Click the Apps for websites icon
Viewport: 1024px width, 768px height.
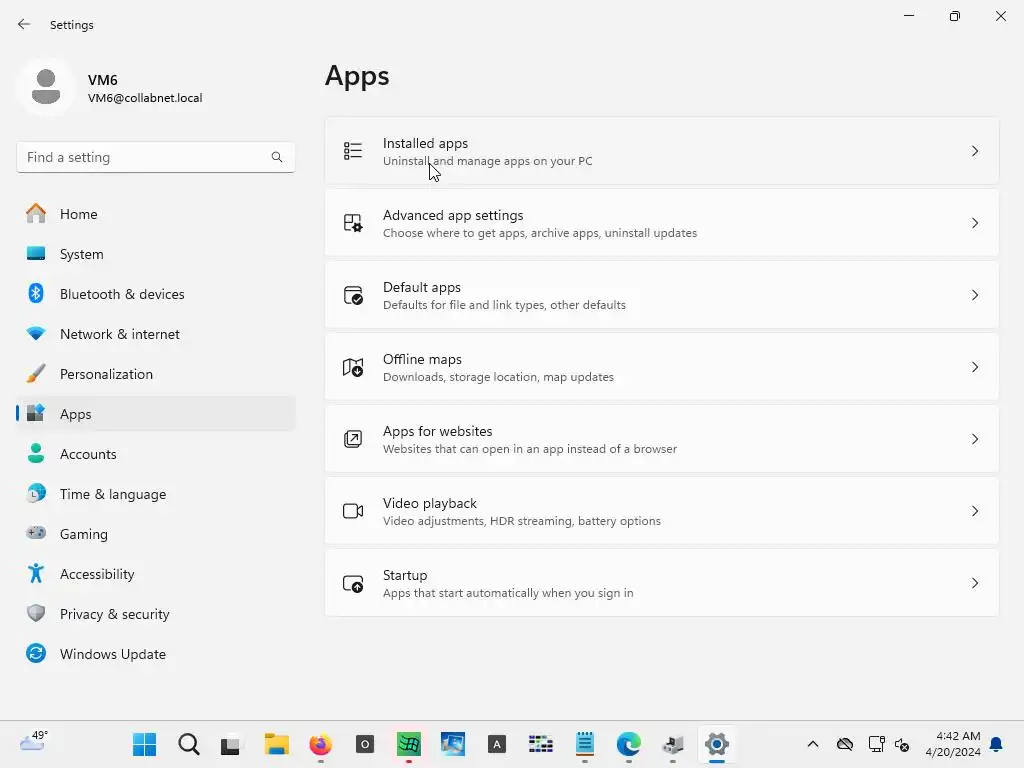[353, 439]
